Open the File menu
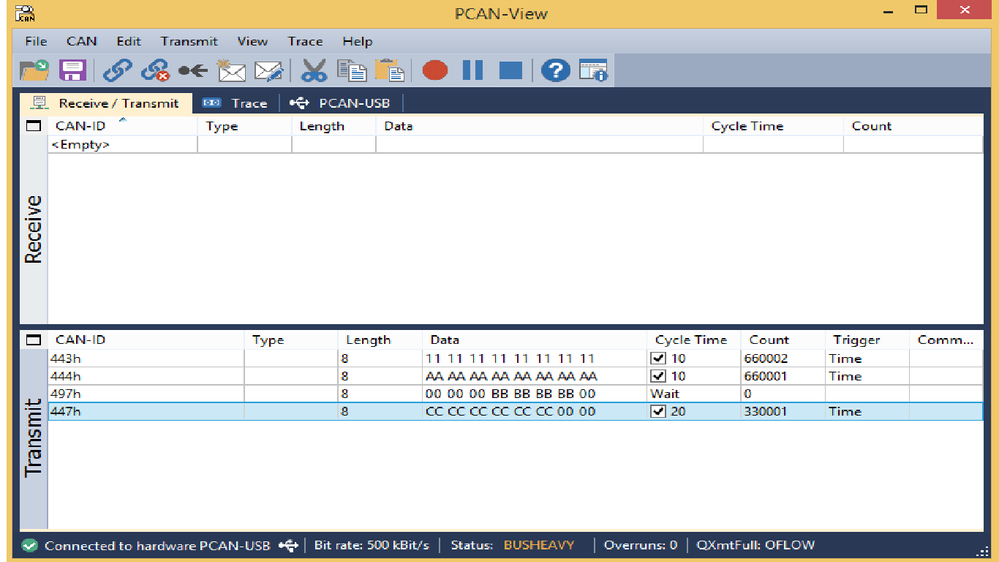The width and height of the screenshot is (999, 562). point(36,41)
